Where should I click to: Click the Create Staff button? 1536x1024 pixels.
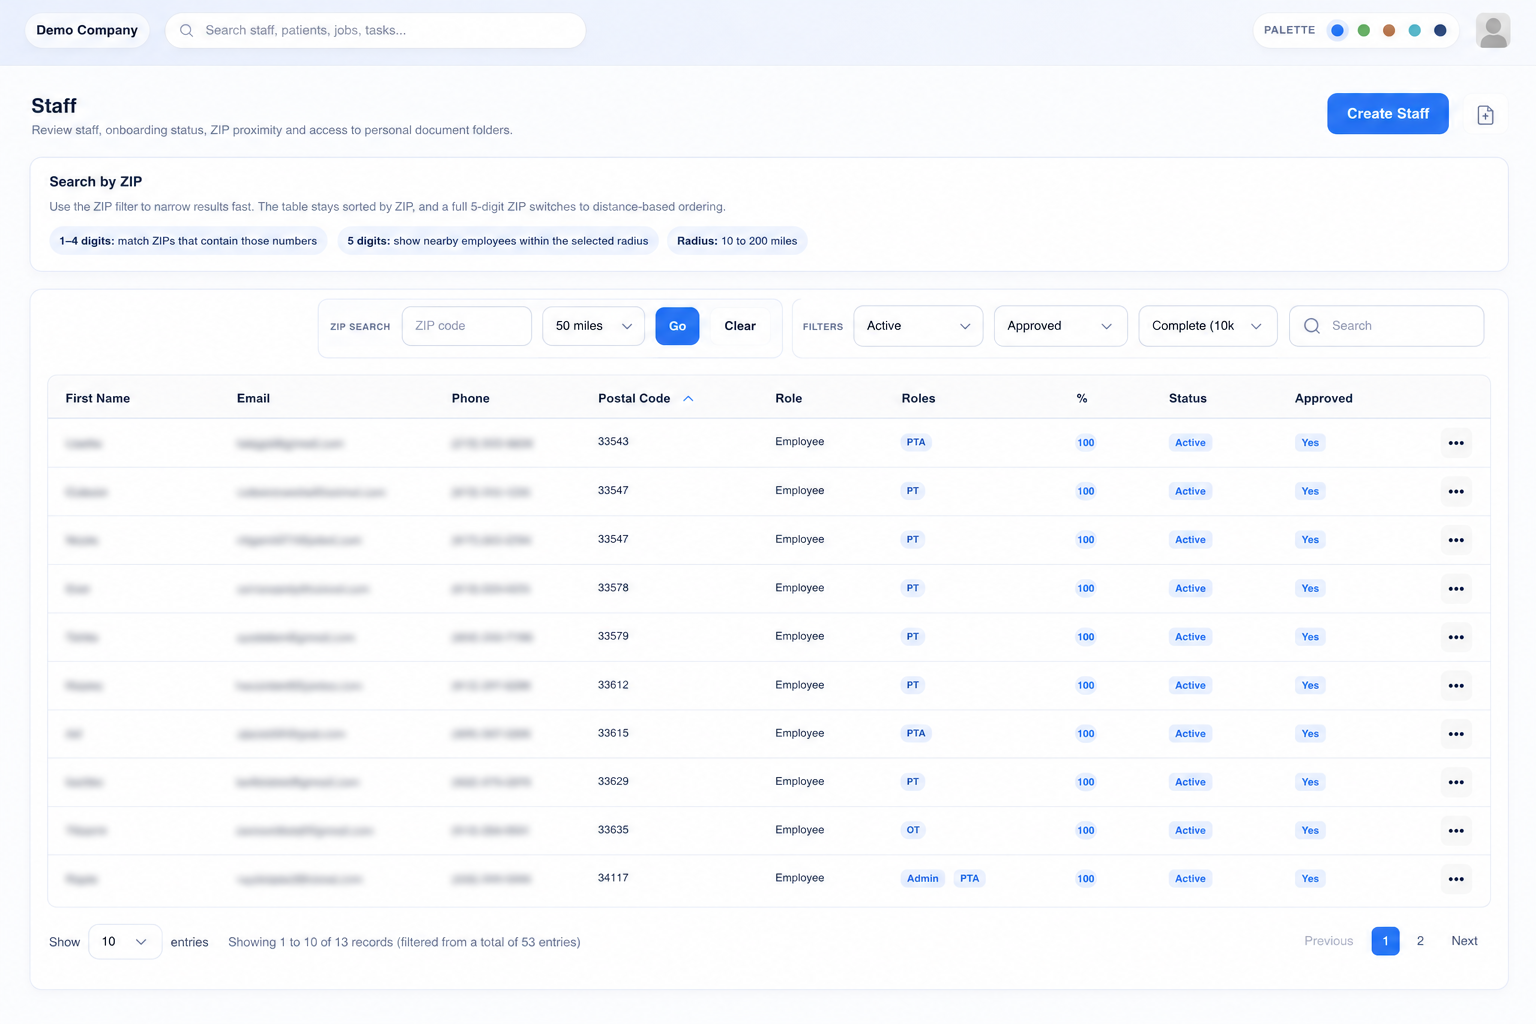[1388, 114]
